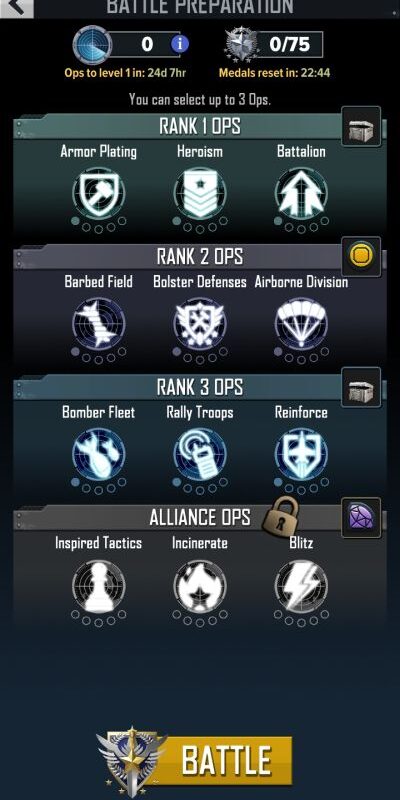This screenshot has height=800, width=400.
Task: Open the Rank 3 Ops crate
Action: (361, 387)
